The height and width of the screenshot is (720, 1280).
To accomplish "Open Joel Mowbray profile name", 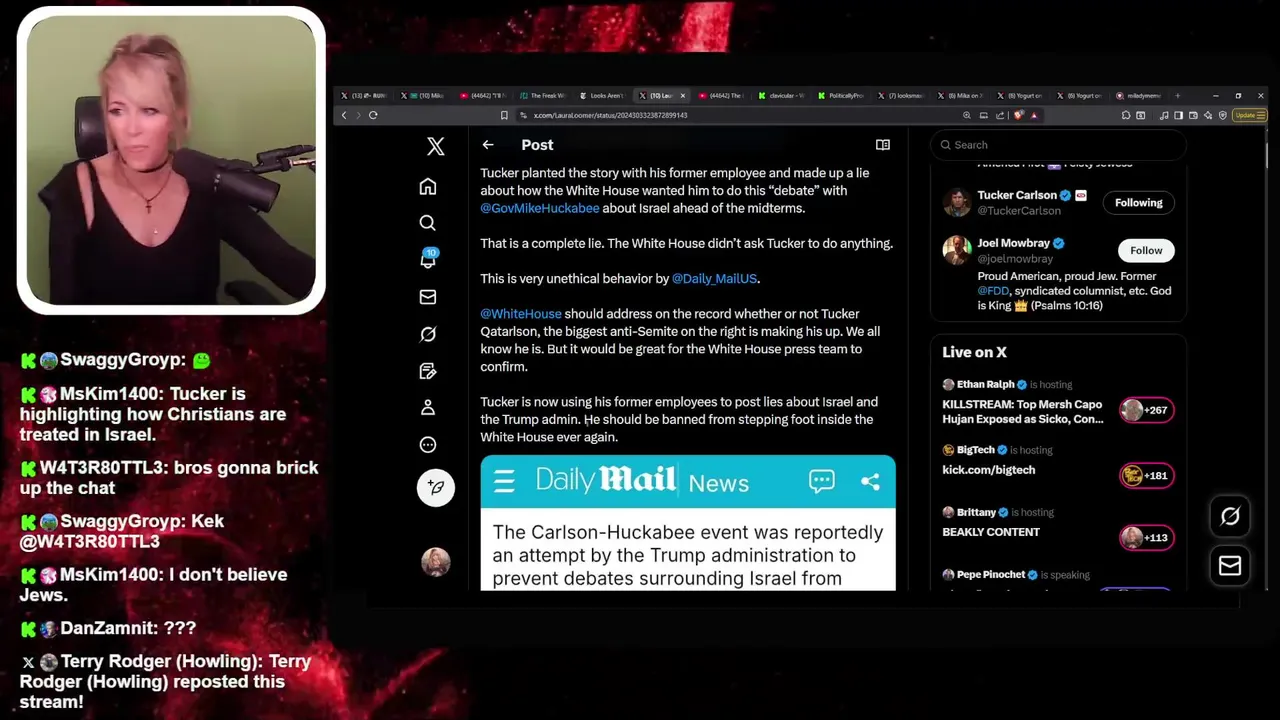I will tap(1013, 243).
